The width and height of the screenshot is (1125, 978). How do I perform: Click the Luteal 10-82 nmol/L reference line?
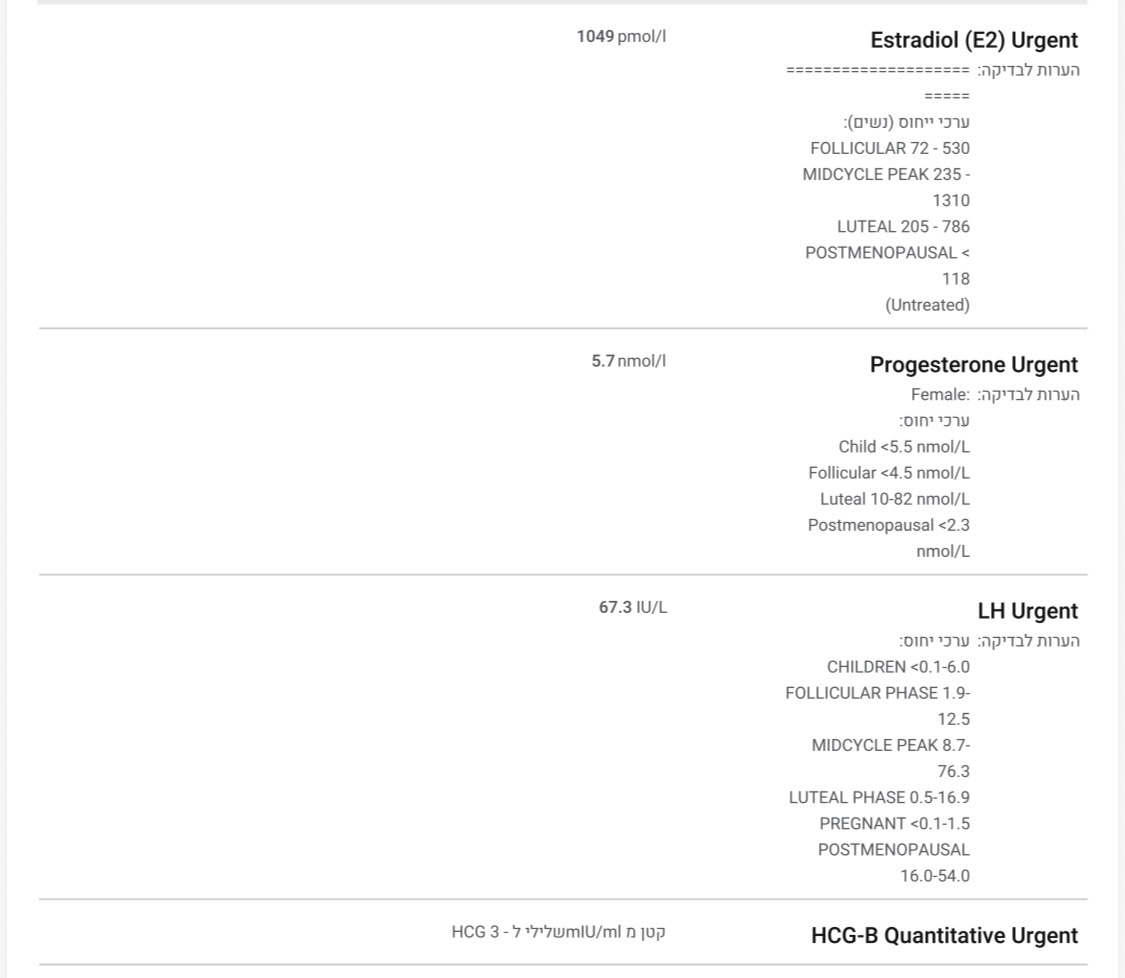click(895, 499)
